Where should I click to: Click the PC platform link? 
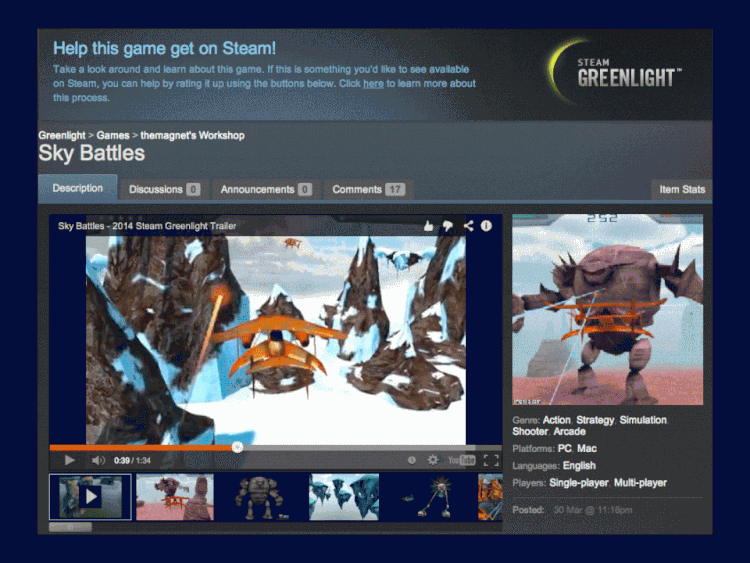tap(564, 449)
